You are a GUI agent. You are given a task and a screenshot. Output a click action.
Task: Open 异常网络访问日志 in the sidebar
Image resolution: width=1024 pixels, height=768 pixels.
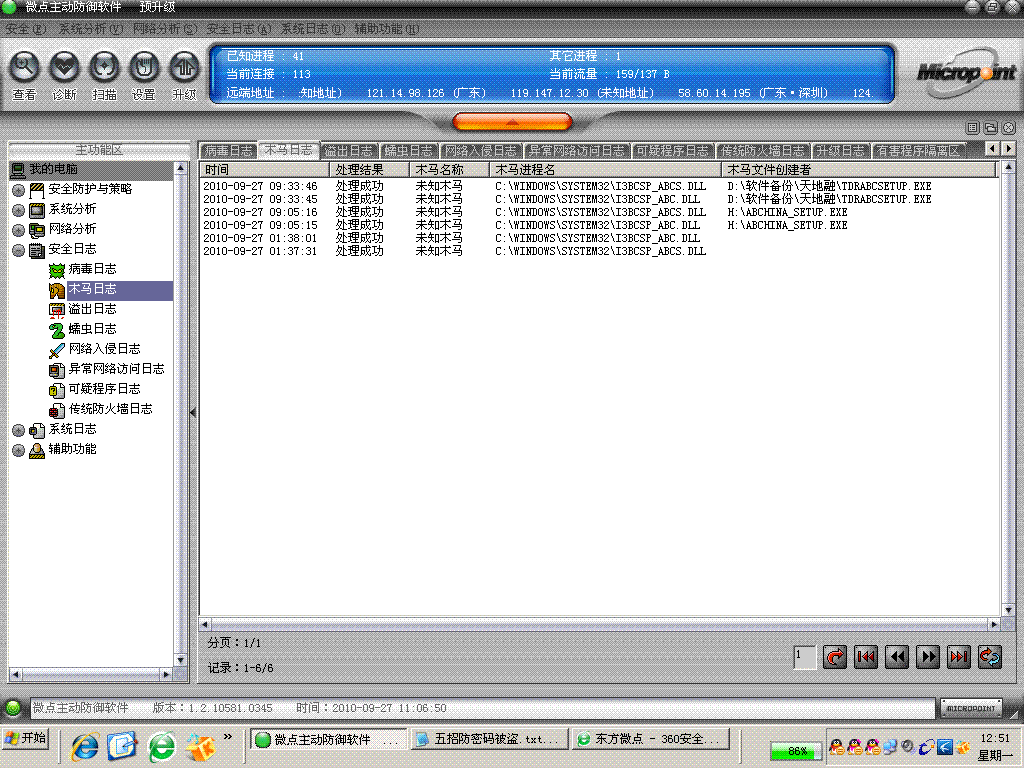click(x=116, y=369)
